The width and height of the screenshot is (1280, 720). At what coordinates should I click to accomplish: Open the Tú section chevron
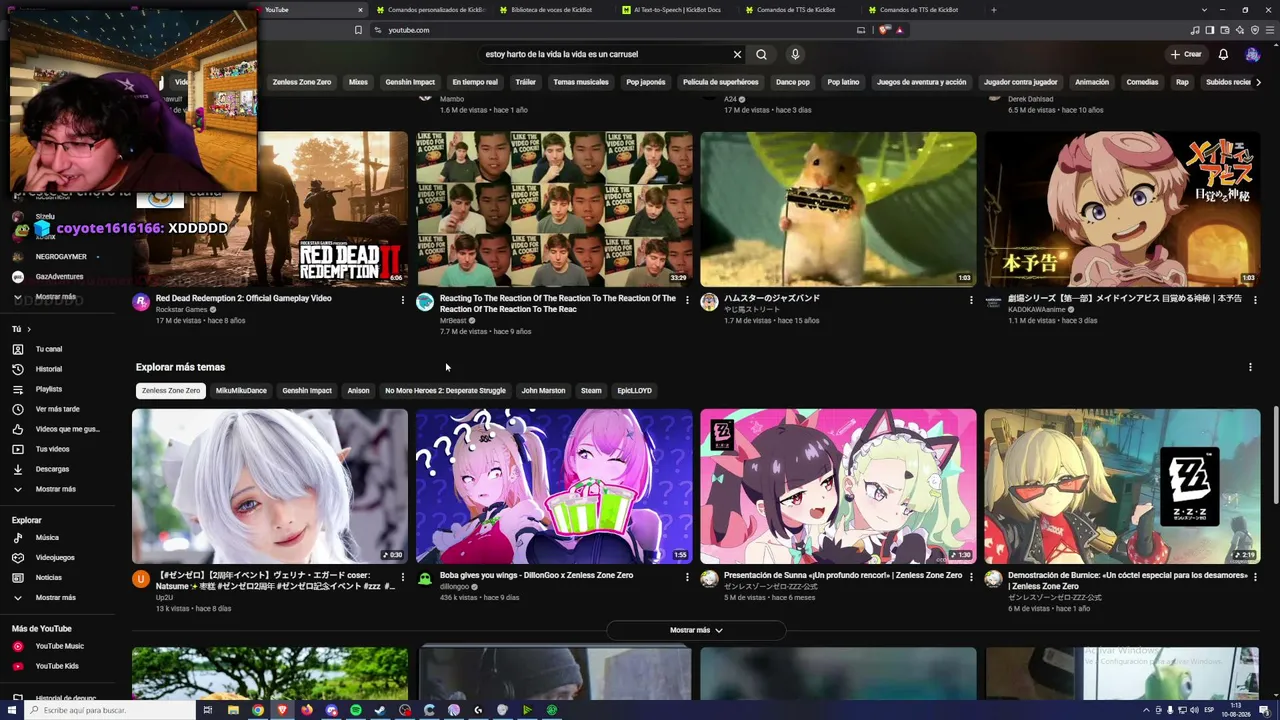pos(29,329)
